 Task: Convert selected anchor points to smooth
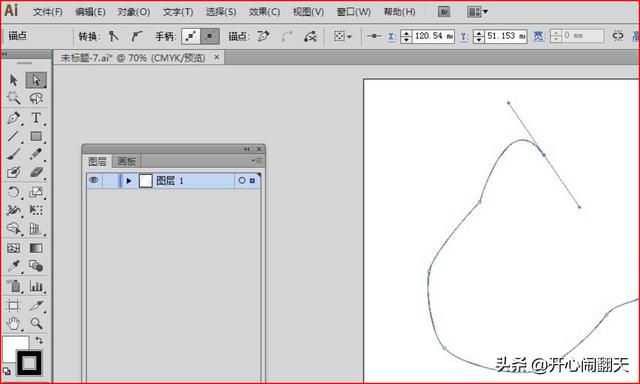137,36
